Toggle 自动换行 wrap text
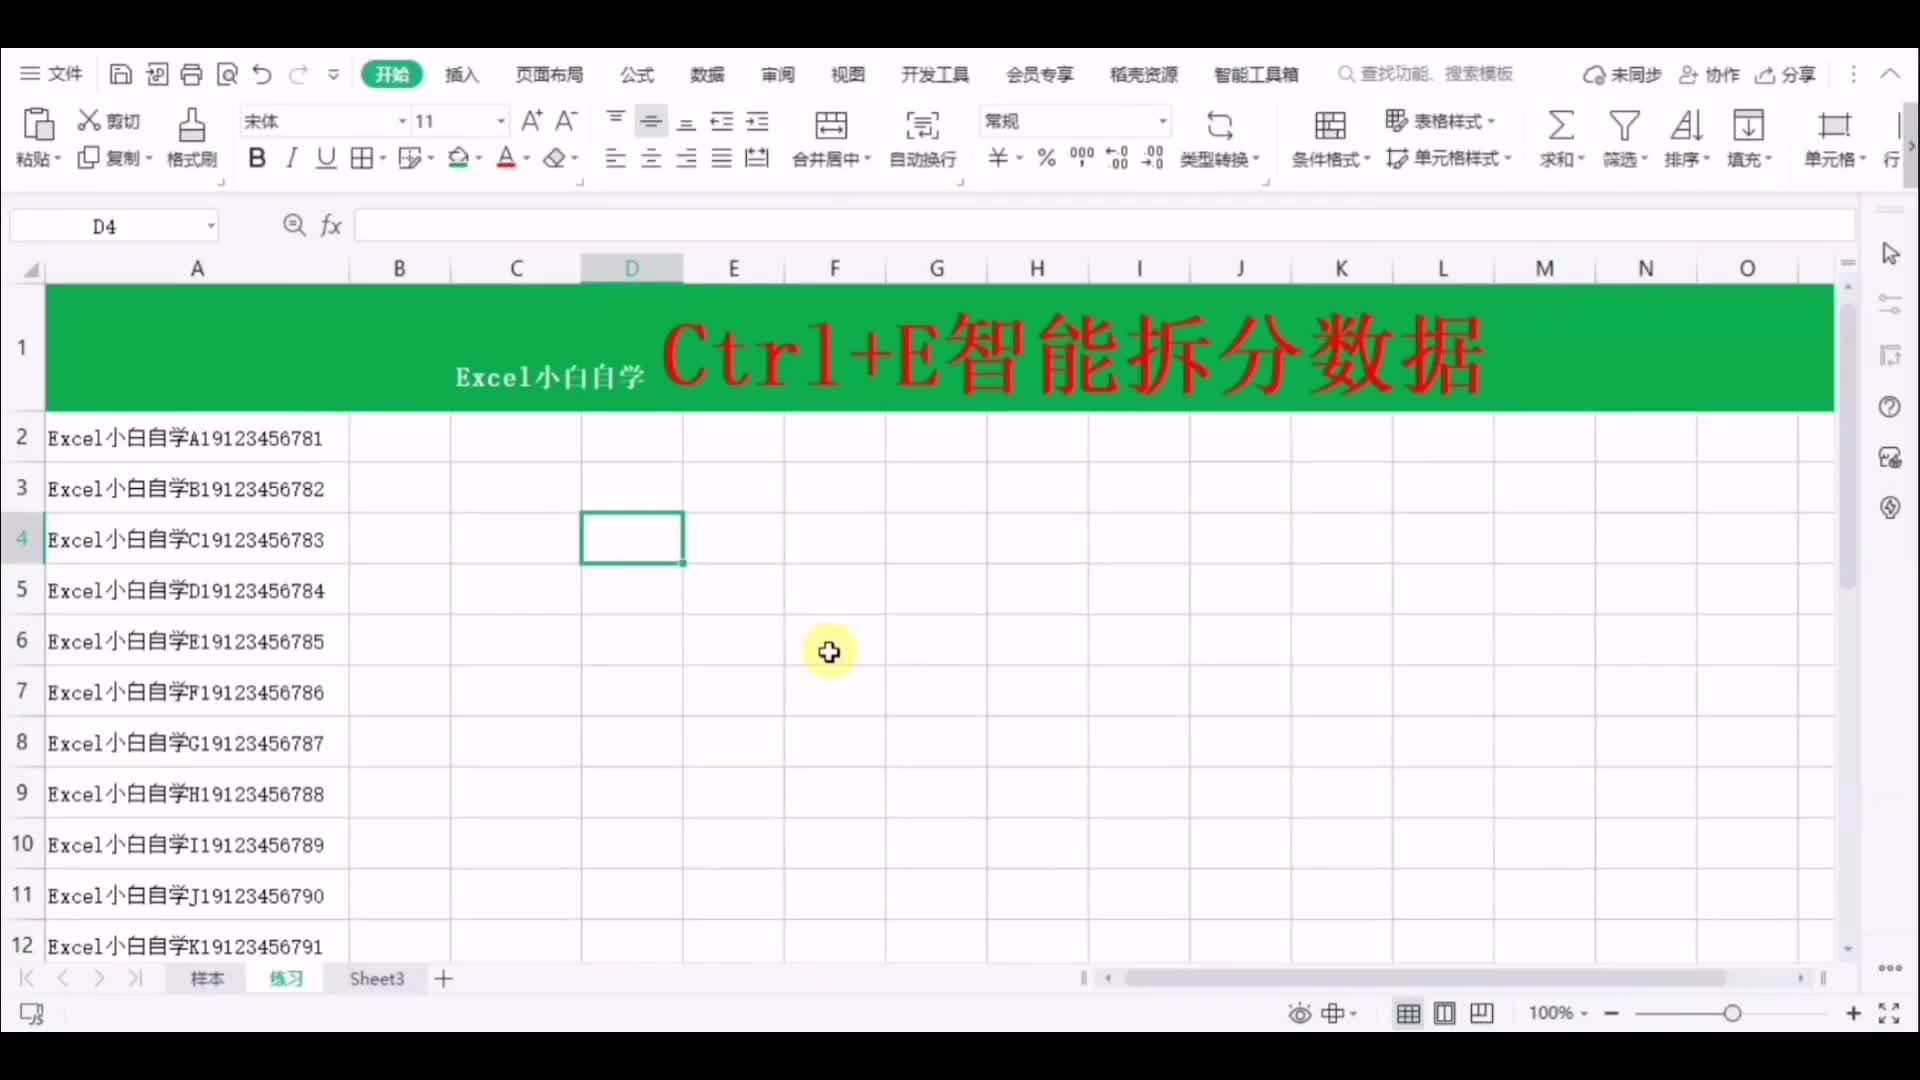 (921, 138)
